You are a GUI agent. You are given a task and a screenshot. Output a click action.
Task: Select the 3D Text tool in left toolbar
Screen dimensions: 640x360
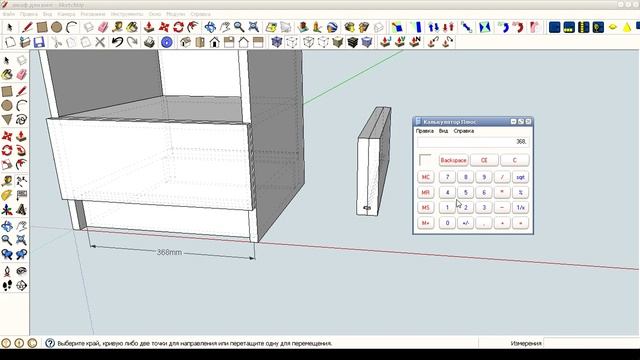(x=21, y=210)
